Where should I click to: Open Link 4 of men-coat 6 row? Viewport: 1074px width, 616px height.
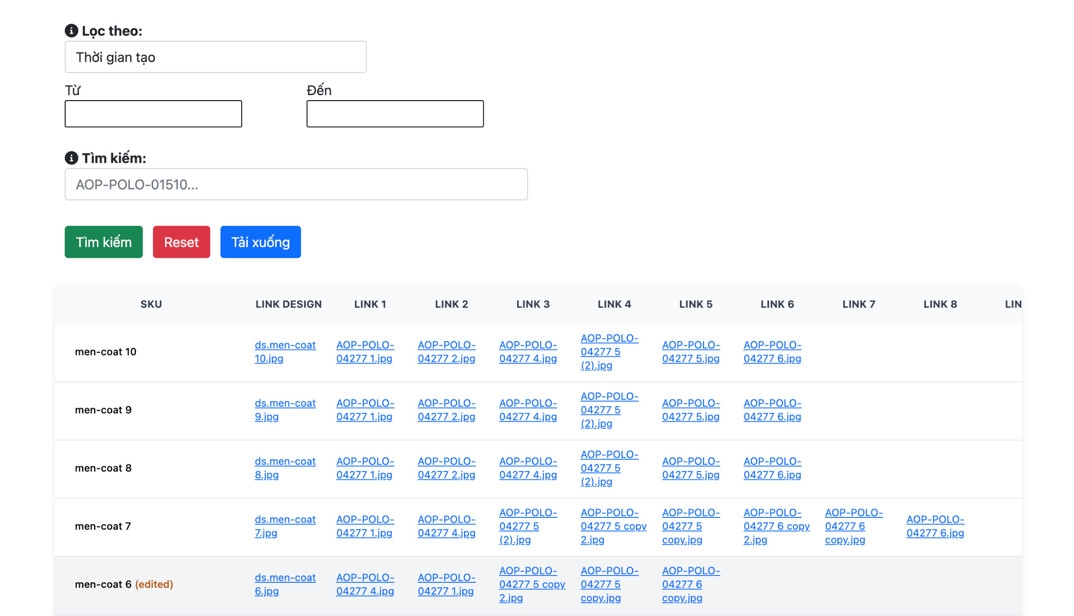610,584
